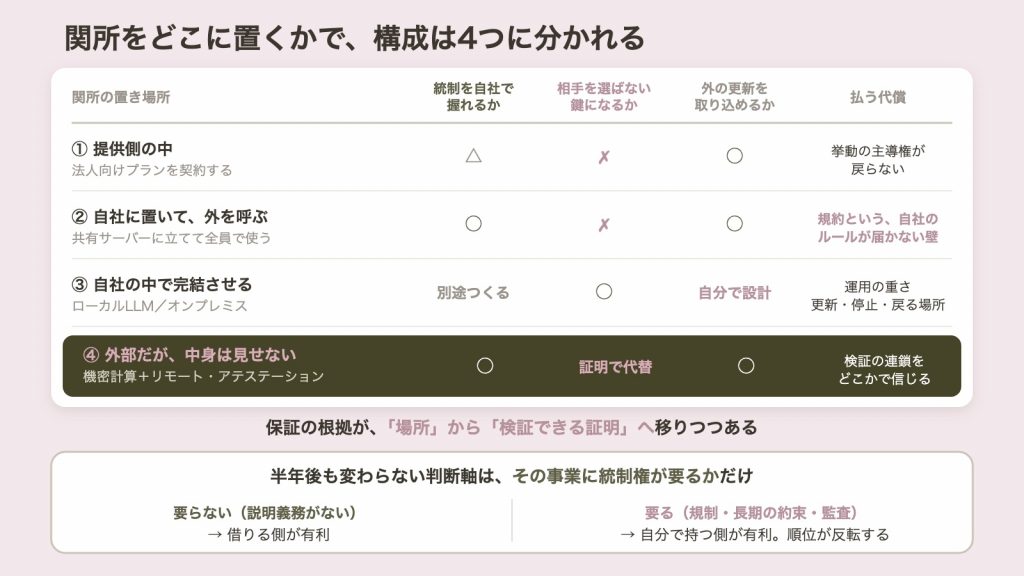Click the circle under 外の更新を取り込めるか in row ①
The width and height of the screenshot is (1024, 576).
[735, 155]
